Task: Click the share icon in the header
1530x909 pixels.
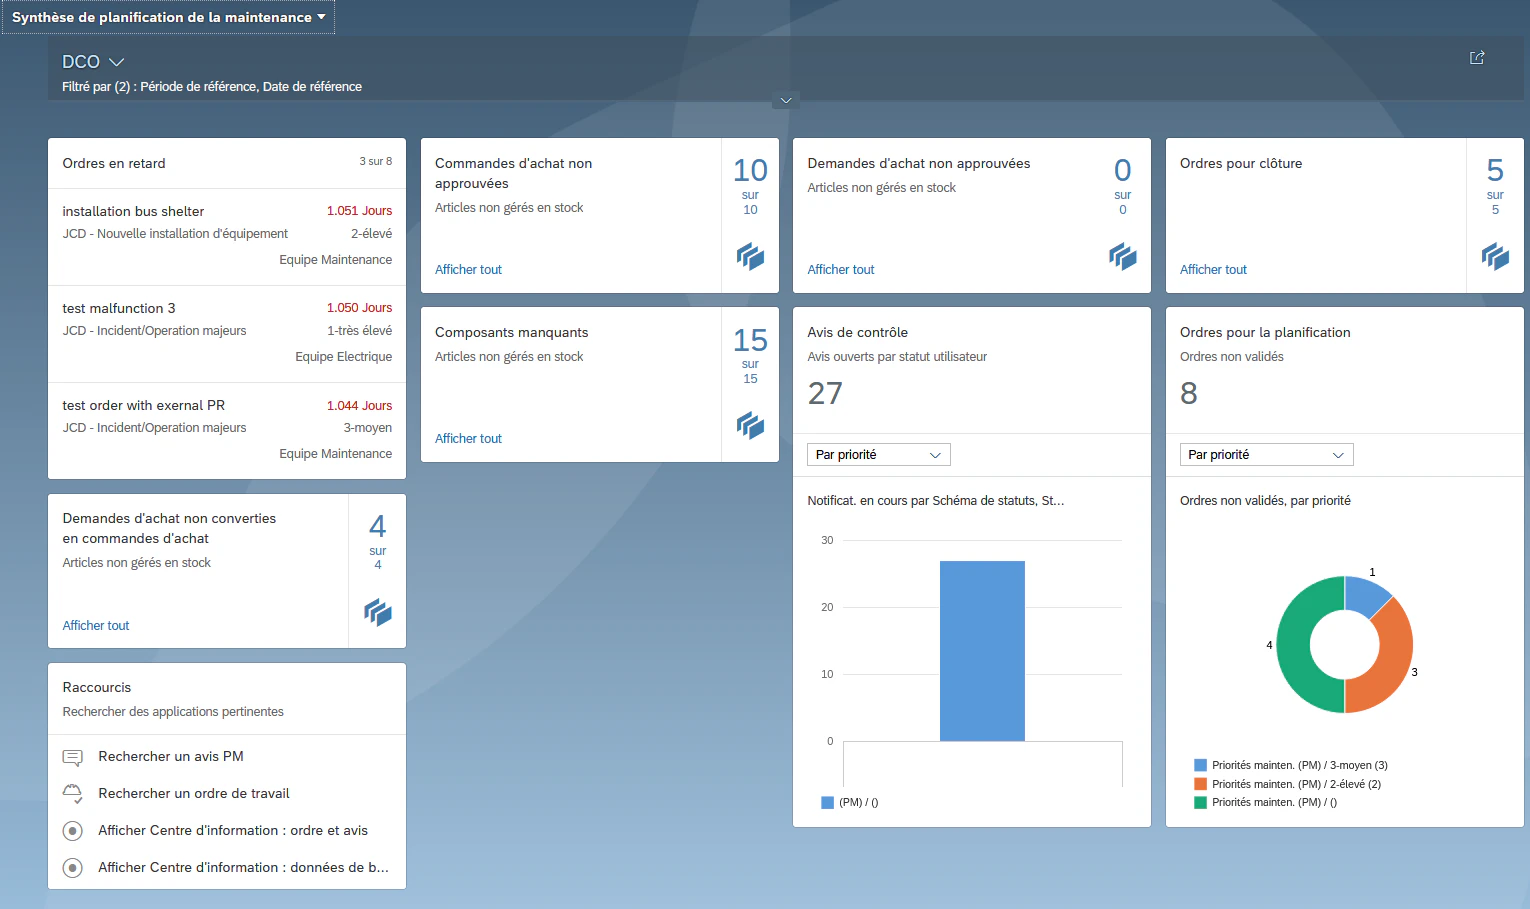Action: [x=1477, y=58]
